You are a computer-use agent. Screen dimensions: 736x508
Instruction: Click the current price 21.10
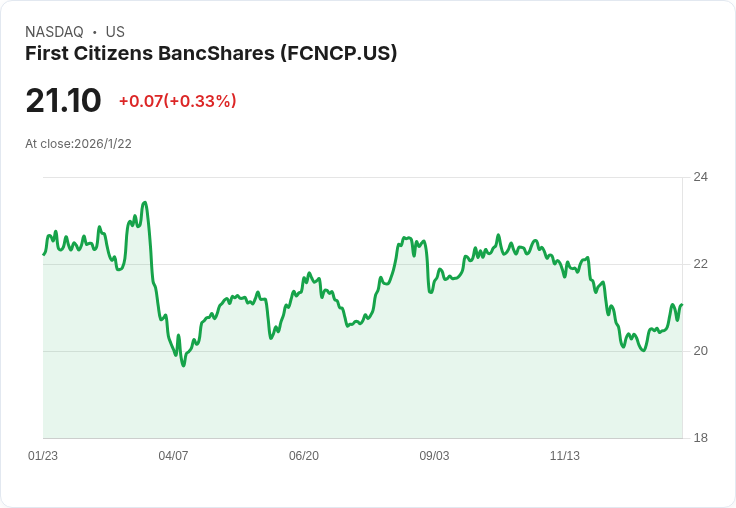point(63,101)
